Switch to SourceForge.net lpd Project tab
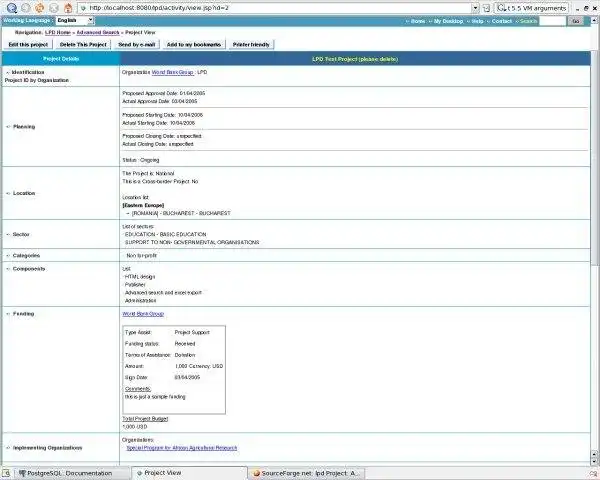This screenshot has height=480, width=600. coord(307,473)
